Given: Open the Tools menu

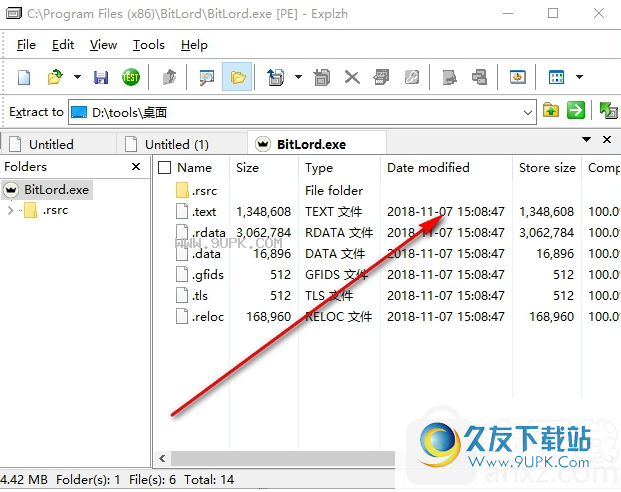Looking at the screenshot, I should (149, 45).
